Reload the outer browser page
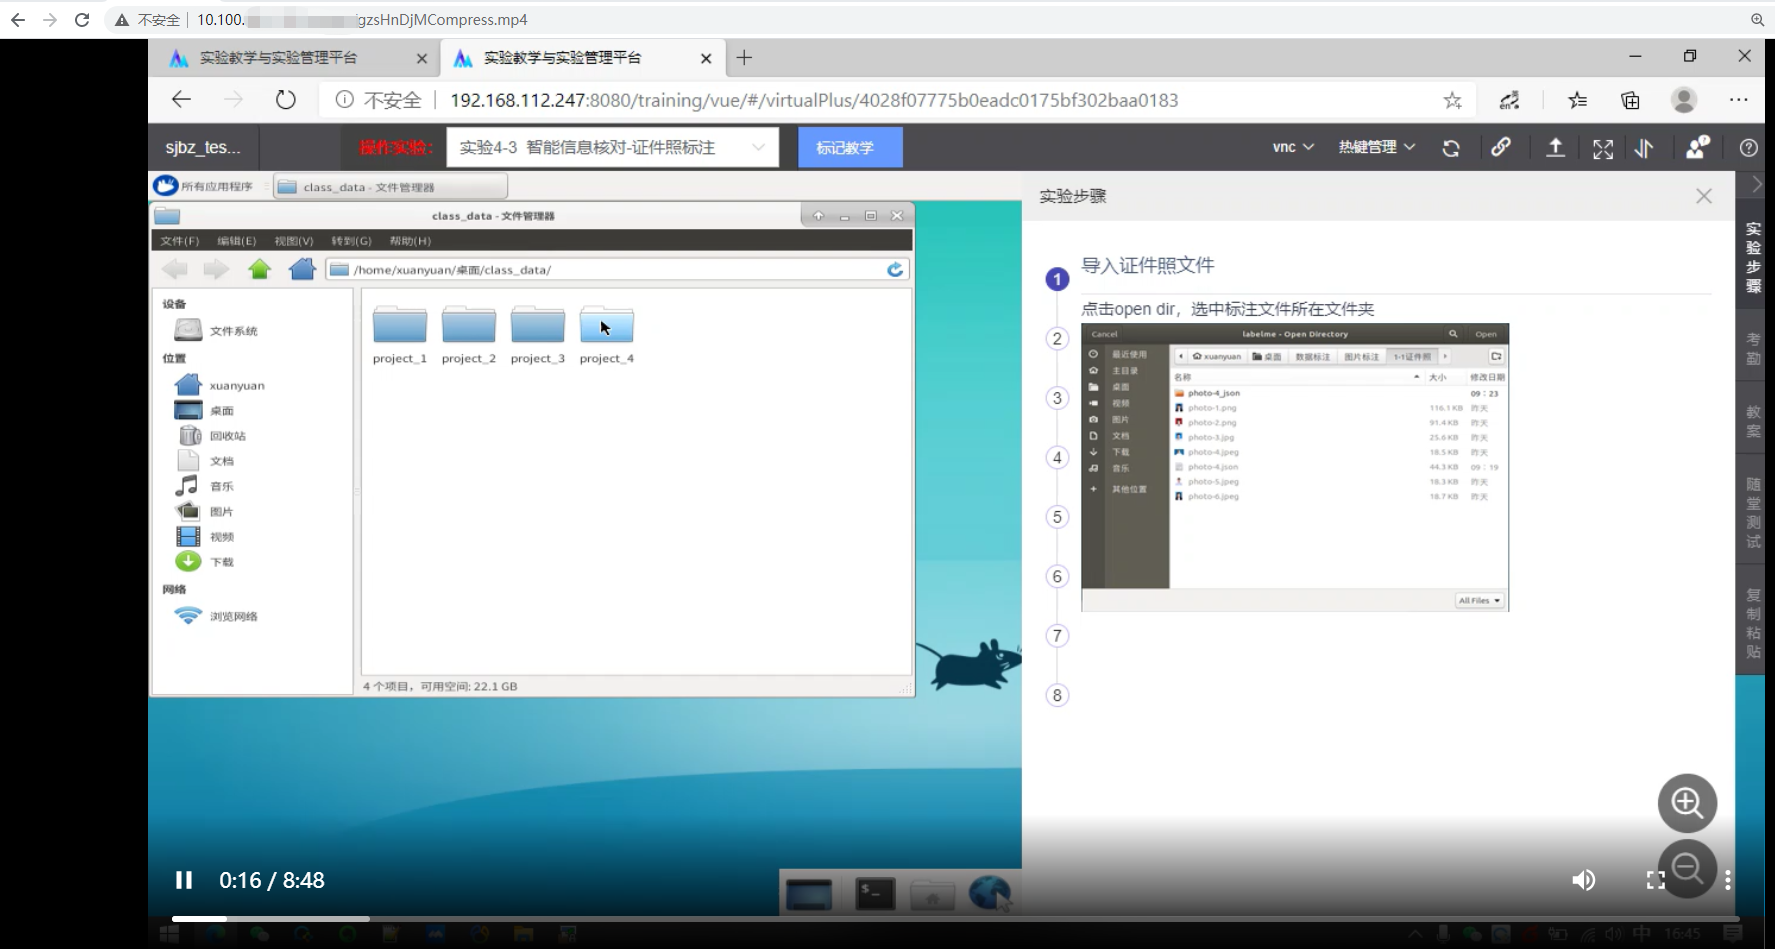 [x=82, y=20]
